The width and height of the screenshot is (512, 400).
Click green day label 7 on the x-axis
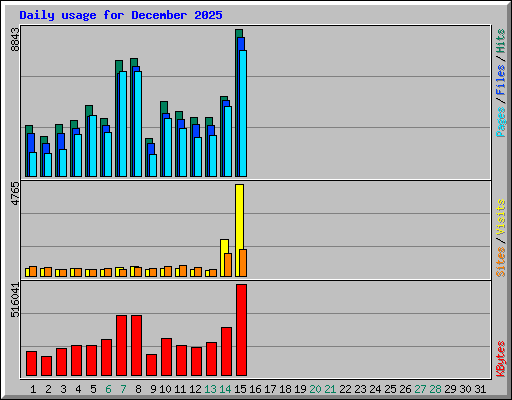tap(123, 389)
